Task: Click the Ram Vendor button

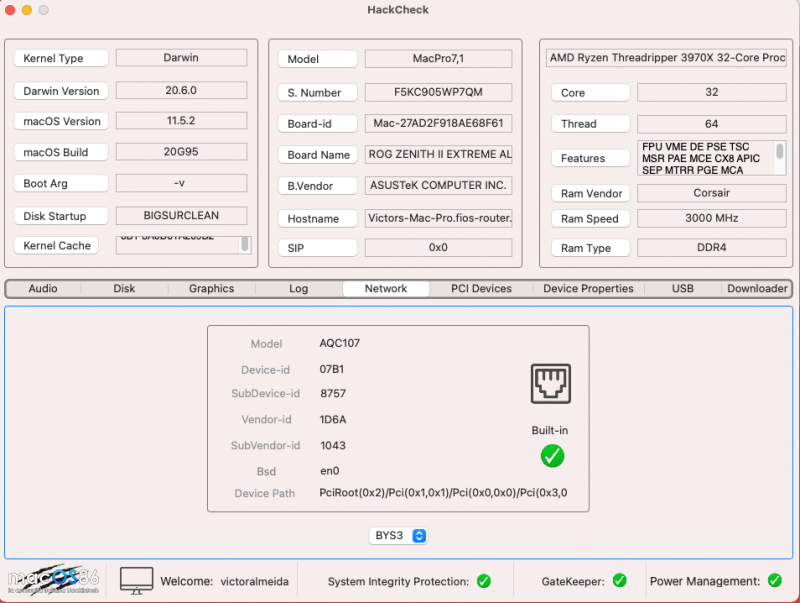Action: coord(590,192)
